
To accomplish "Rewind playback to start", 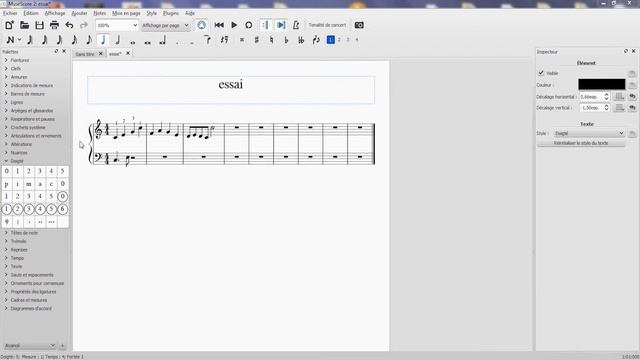I will coord(219,25).
